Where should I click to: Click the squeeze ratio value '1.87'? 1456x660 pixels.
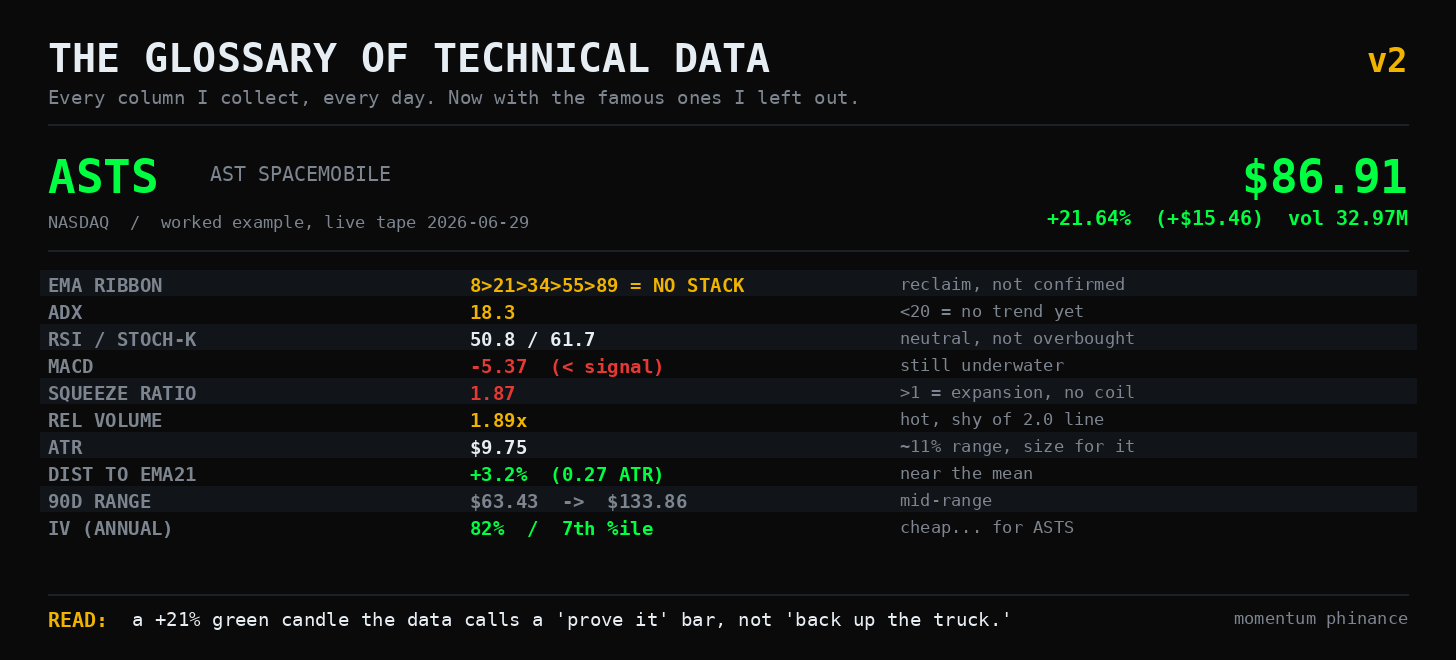493,394
